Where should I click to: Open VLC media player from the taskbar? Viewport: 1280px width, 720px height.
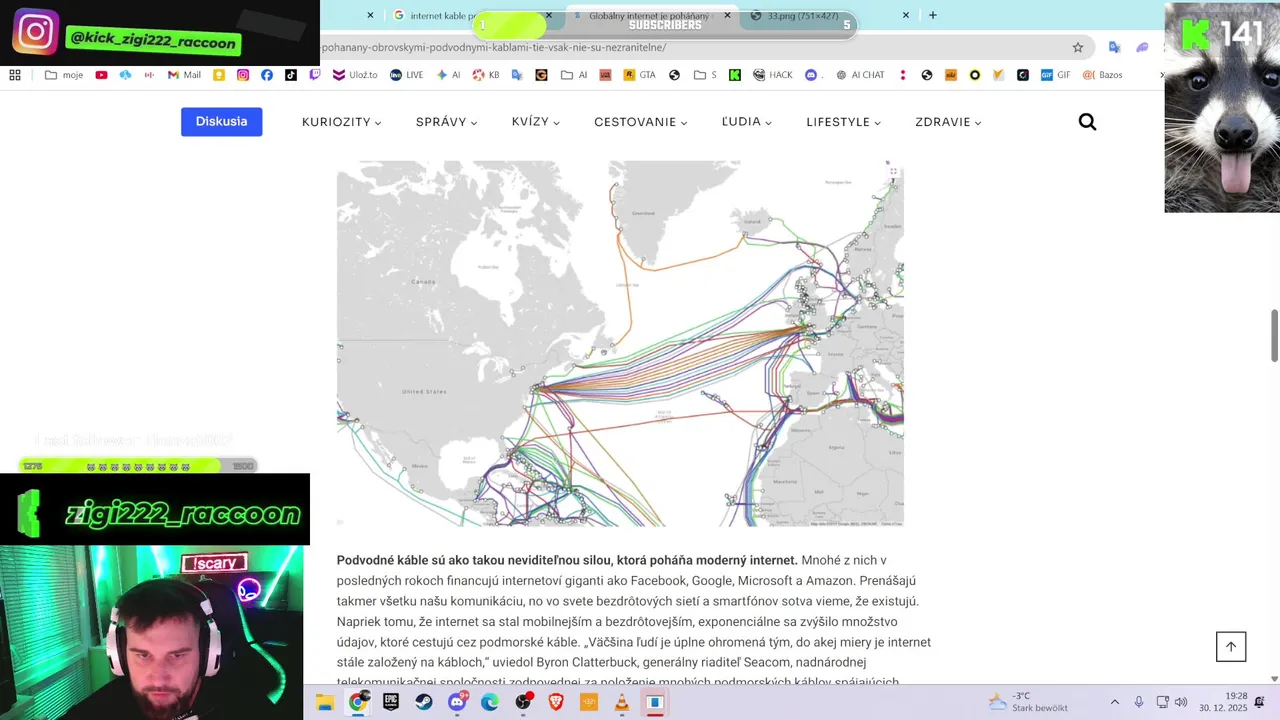coord(622,702)
